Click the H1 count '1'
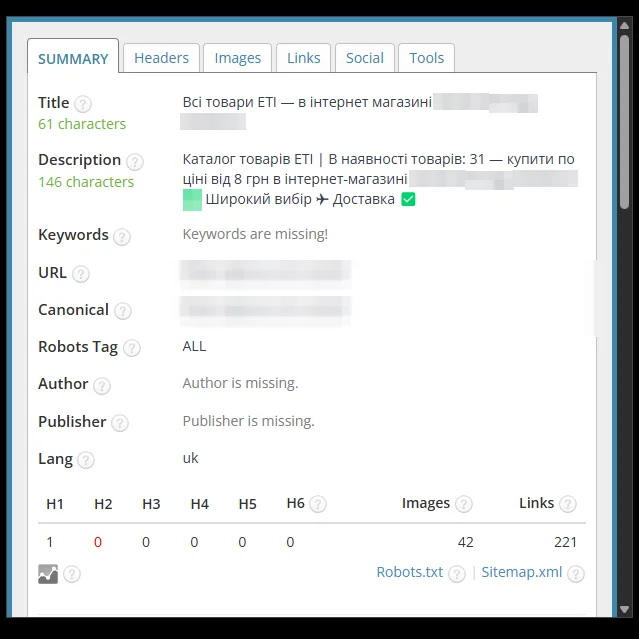 click(x=50, y=542)
